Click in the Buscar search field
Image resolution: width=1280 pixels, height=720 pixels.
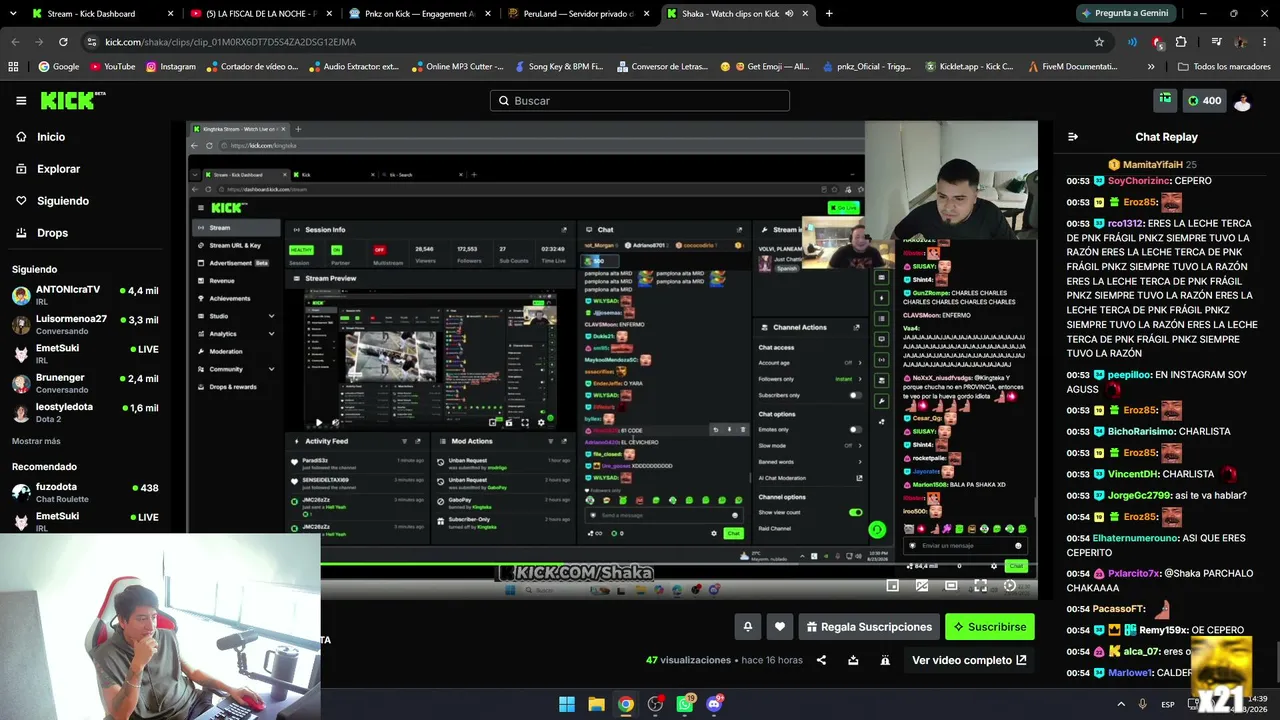click(x=640, y=101)
